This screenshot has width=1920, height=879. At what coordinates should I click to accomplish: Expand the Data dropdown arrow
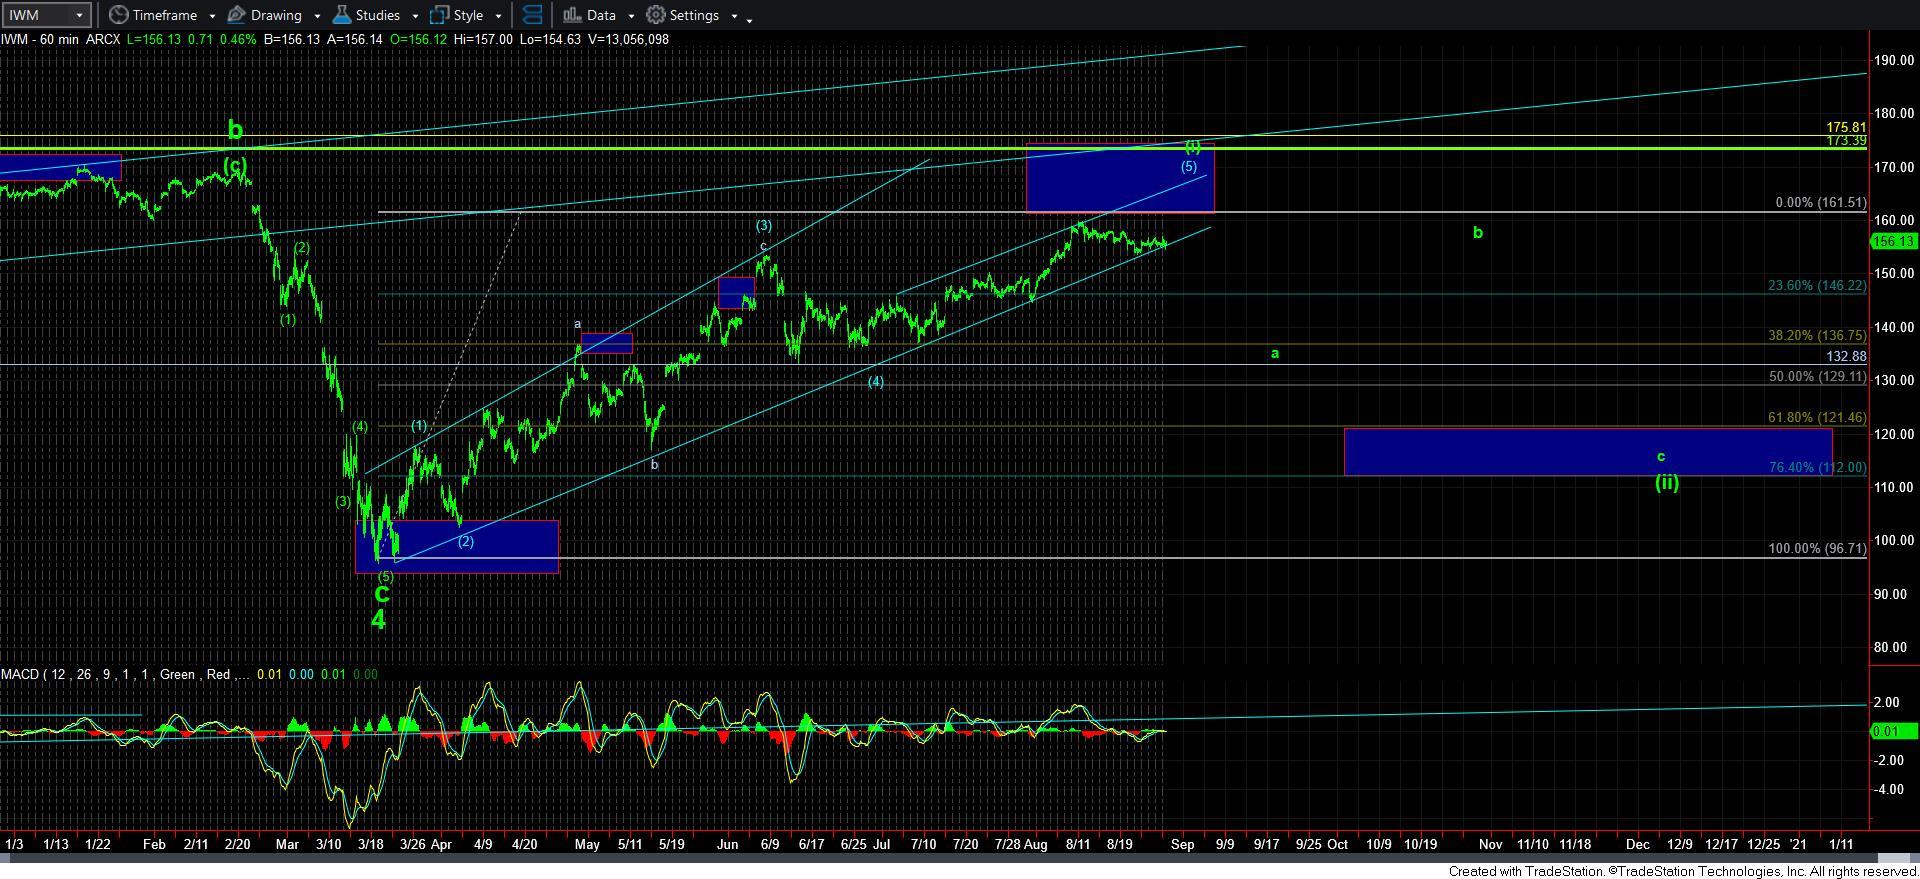coord(631,16)
